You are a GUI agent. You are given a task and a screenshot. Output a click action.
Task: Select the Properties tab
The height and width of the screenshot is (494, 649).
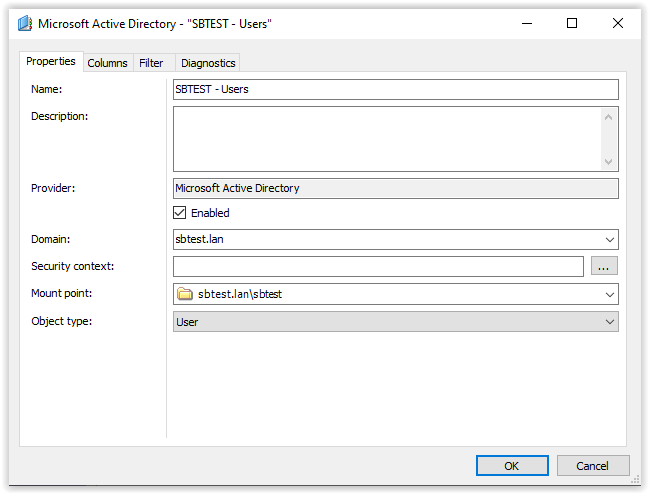(51, 61)
